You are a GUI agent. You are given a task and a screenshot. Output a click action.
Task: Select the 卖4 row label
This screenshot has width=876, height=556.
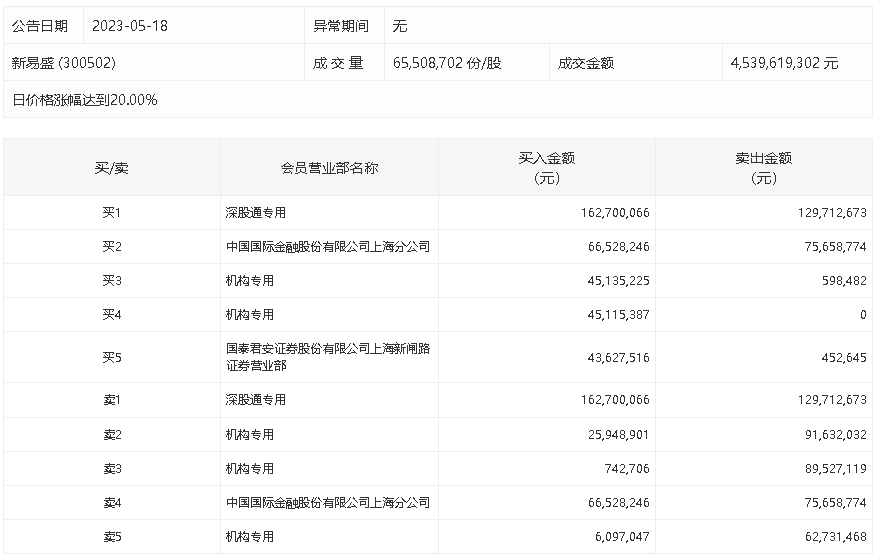(112, 502)
